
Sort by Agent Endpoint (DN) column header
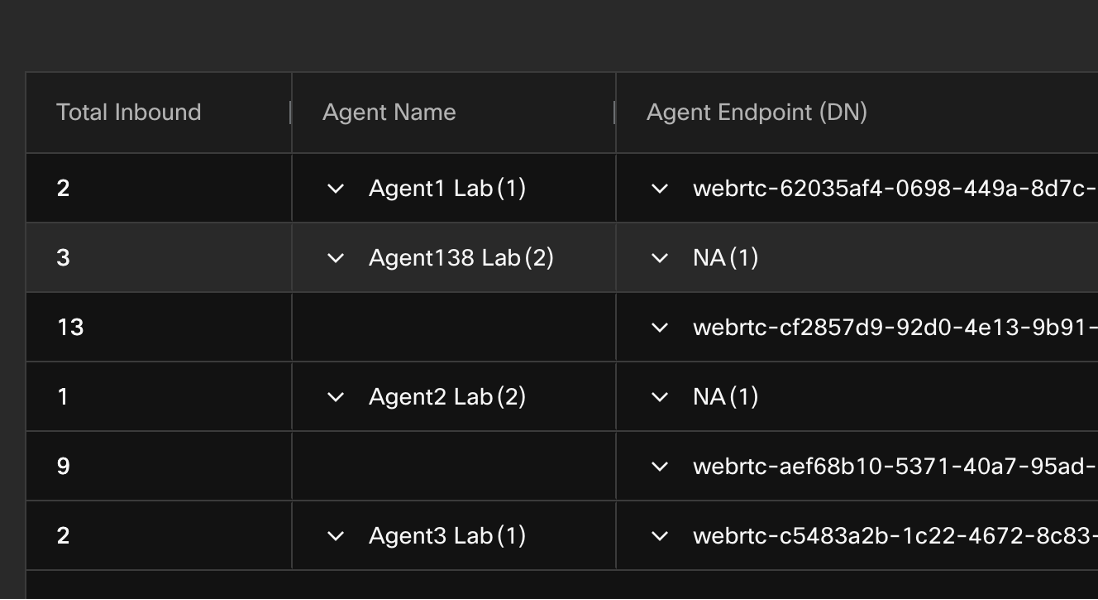(756, 112)
